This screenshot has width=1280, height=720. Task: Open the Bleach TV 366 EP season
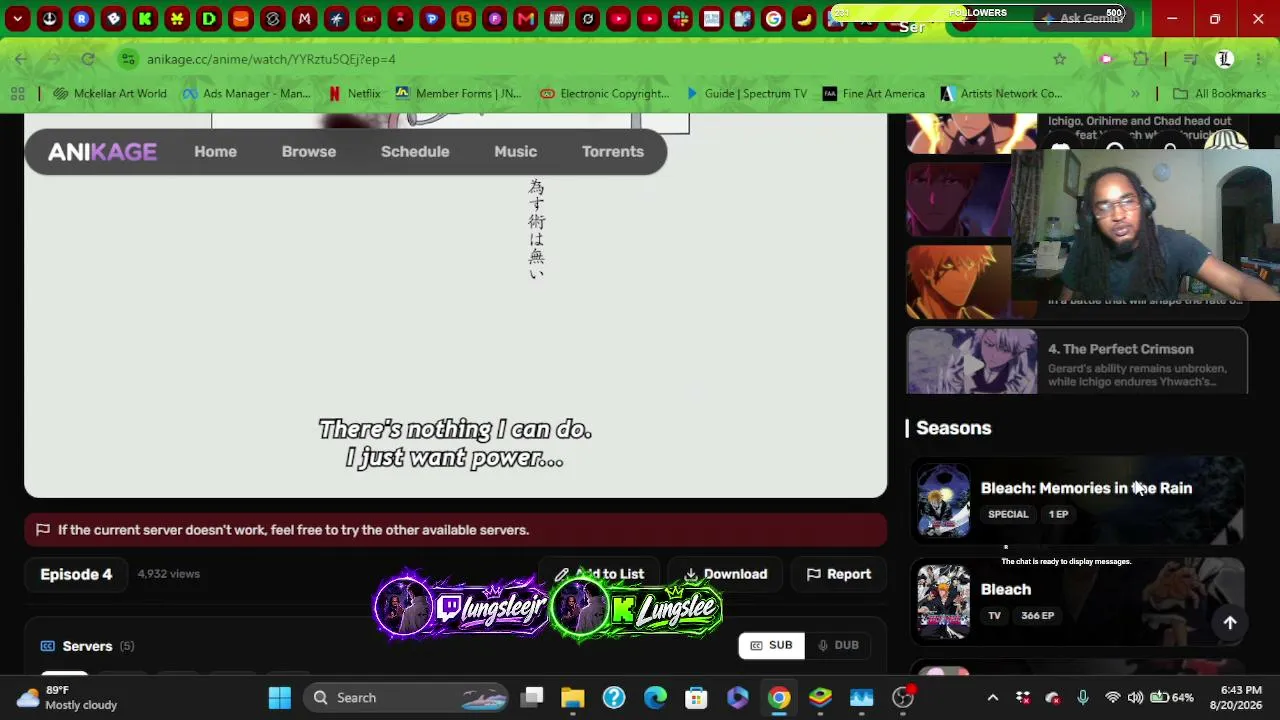1077,601
